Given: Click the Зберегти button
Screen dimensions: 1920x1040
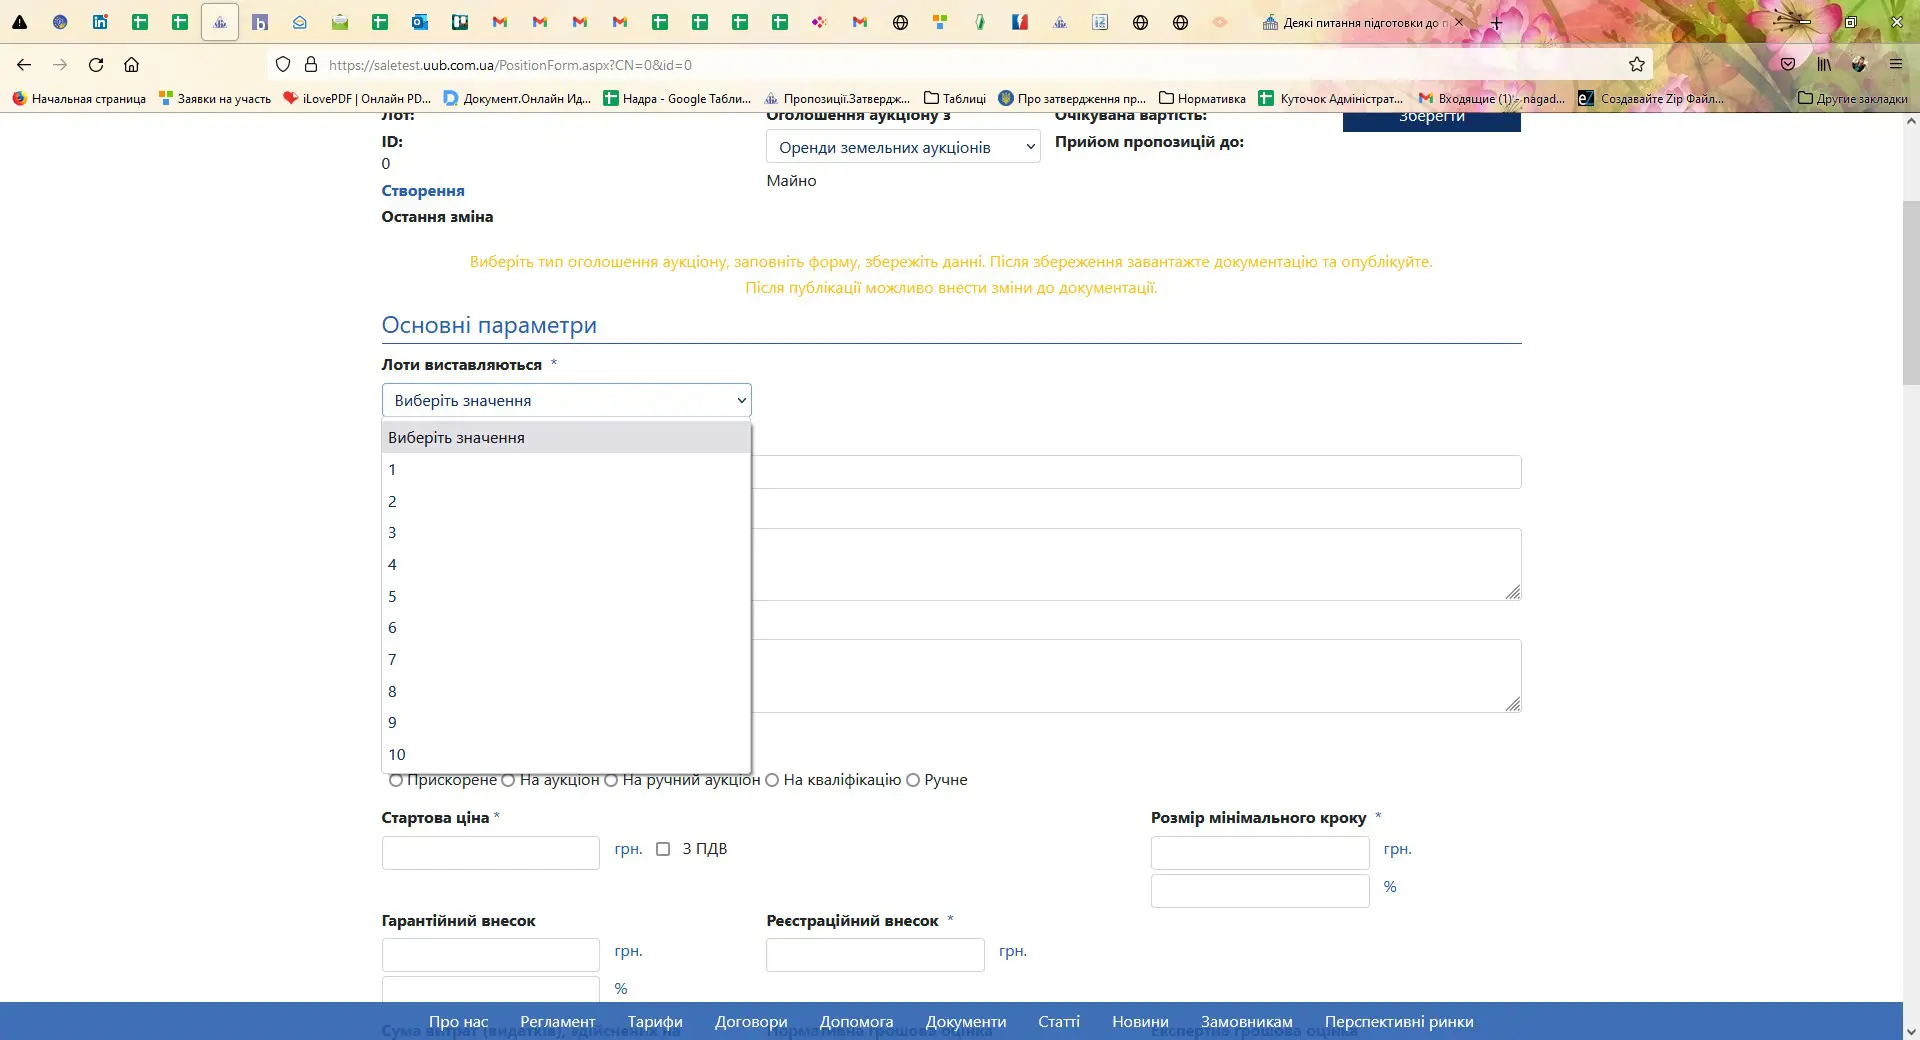Looking at the screenshot, I should click(x=1431, y=120).
